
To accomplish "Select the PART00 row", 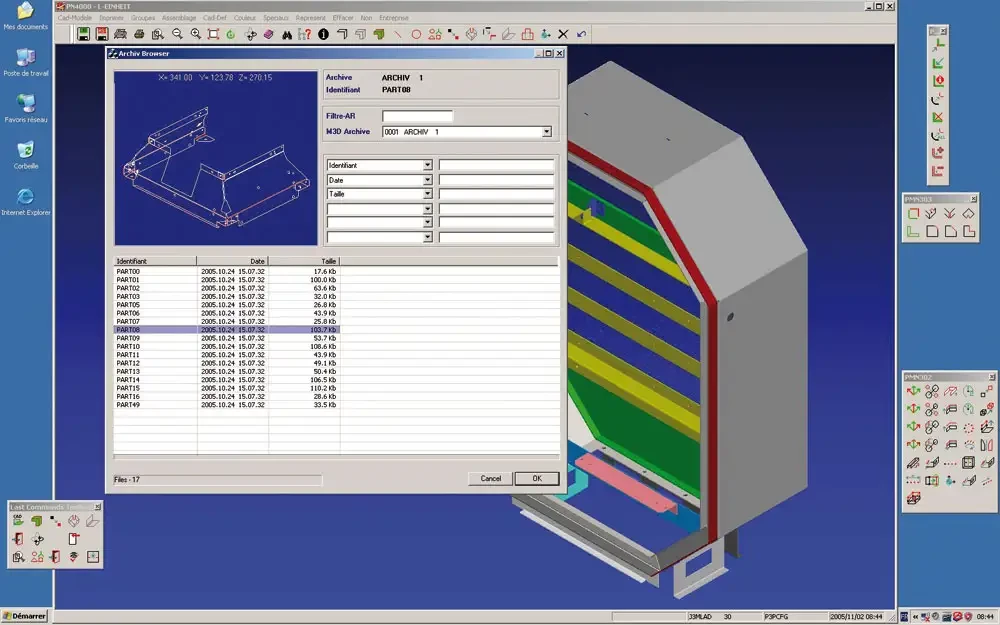I will (x=226, y=272).
